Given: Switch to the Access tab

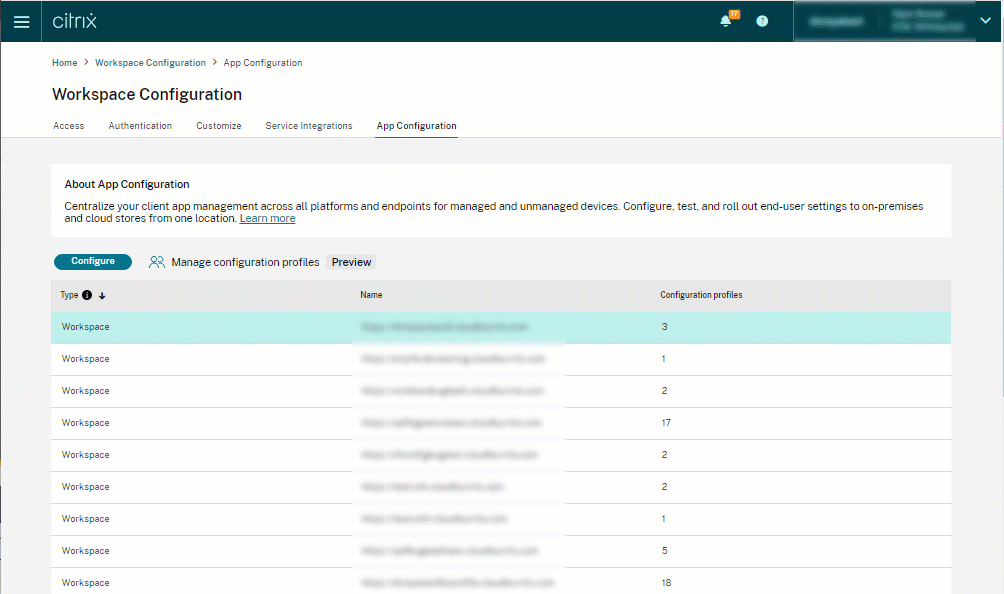Looking at the screenshot, I should 68,126.
